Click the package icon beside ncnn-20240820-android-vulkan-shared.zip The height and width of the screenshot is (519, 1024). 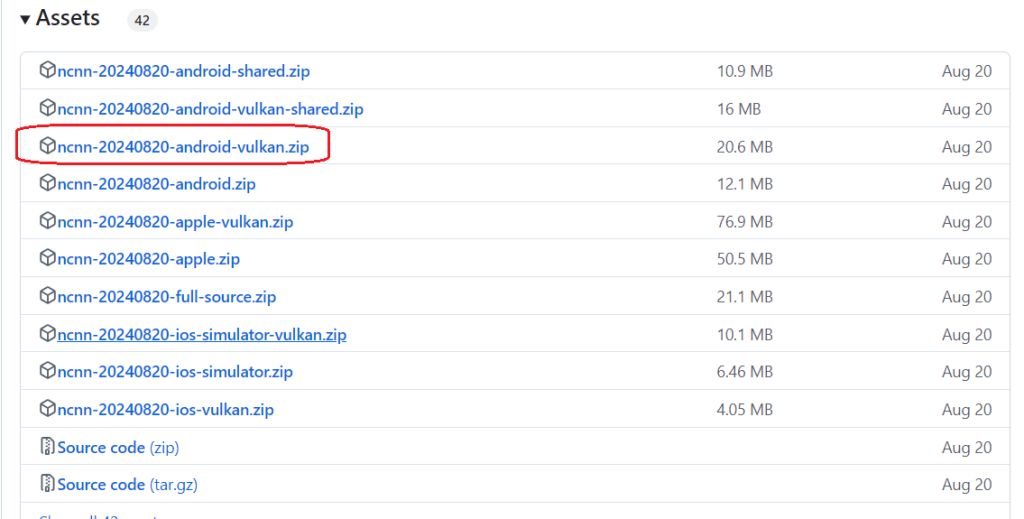pyautogui.click(x=47, y=108)
